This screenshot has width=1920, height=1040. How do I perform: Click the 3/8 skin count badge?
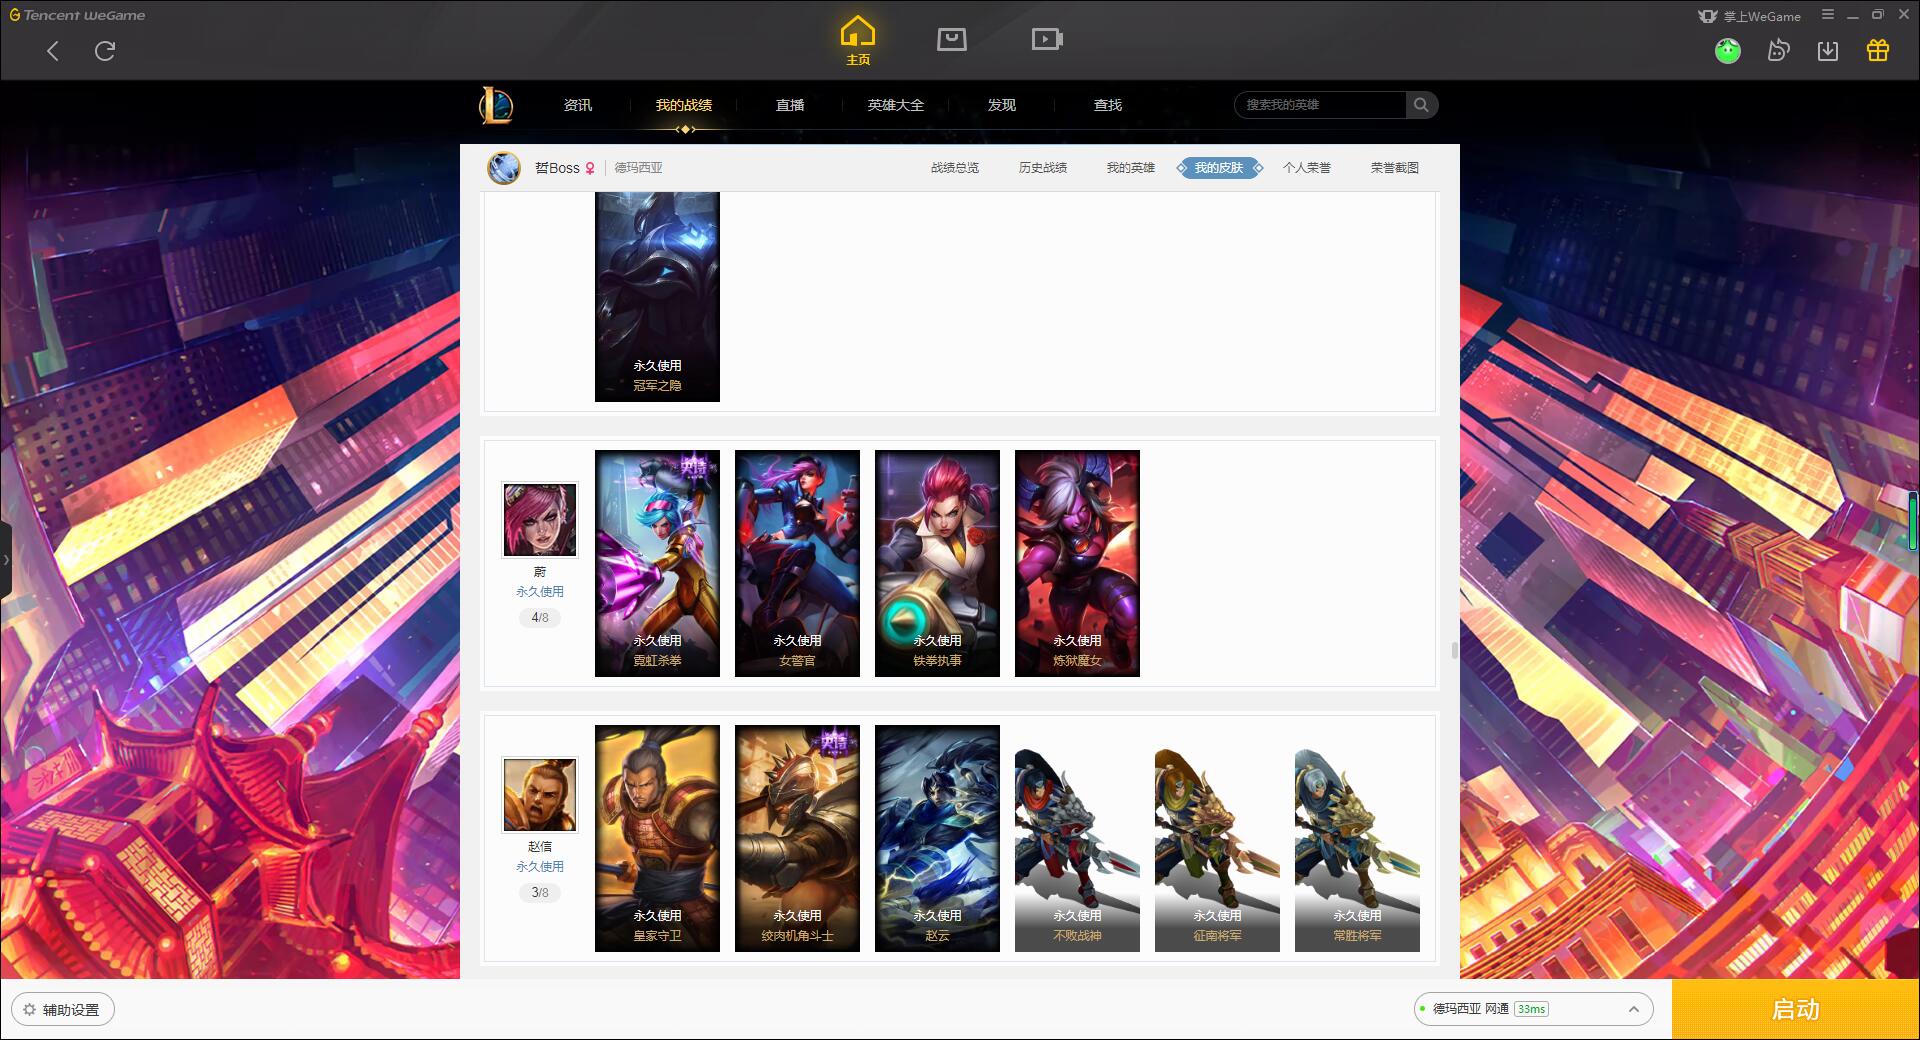540,893
